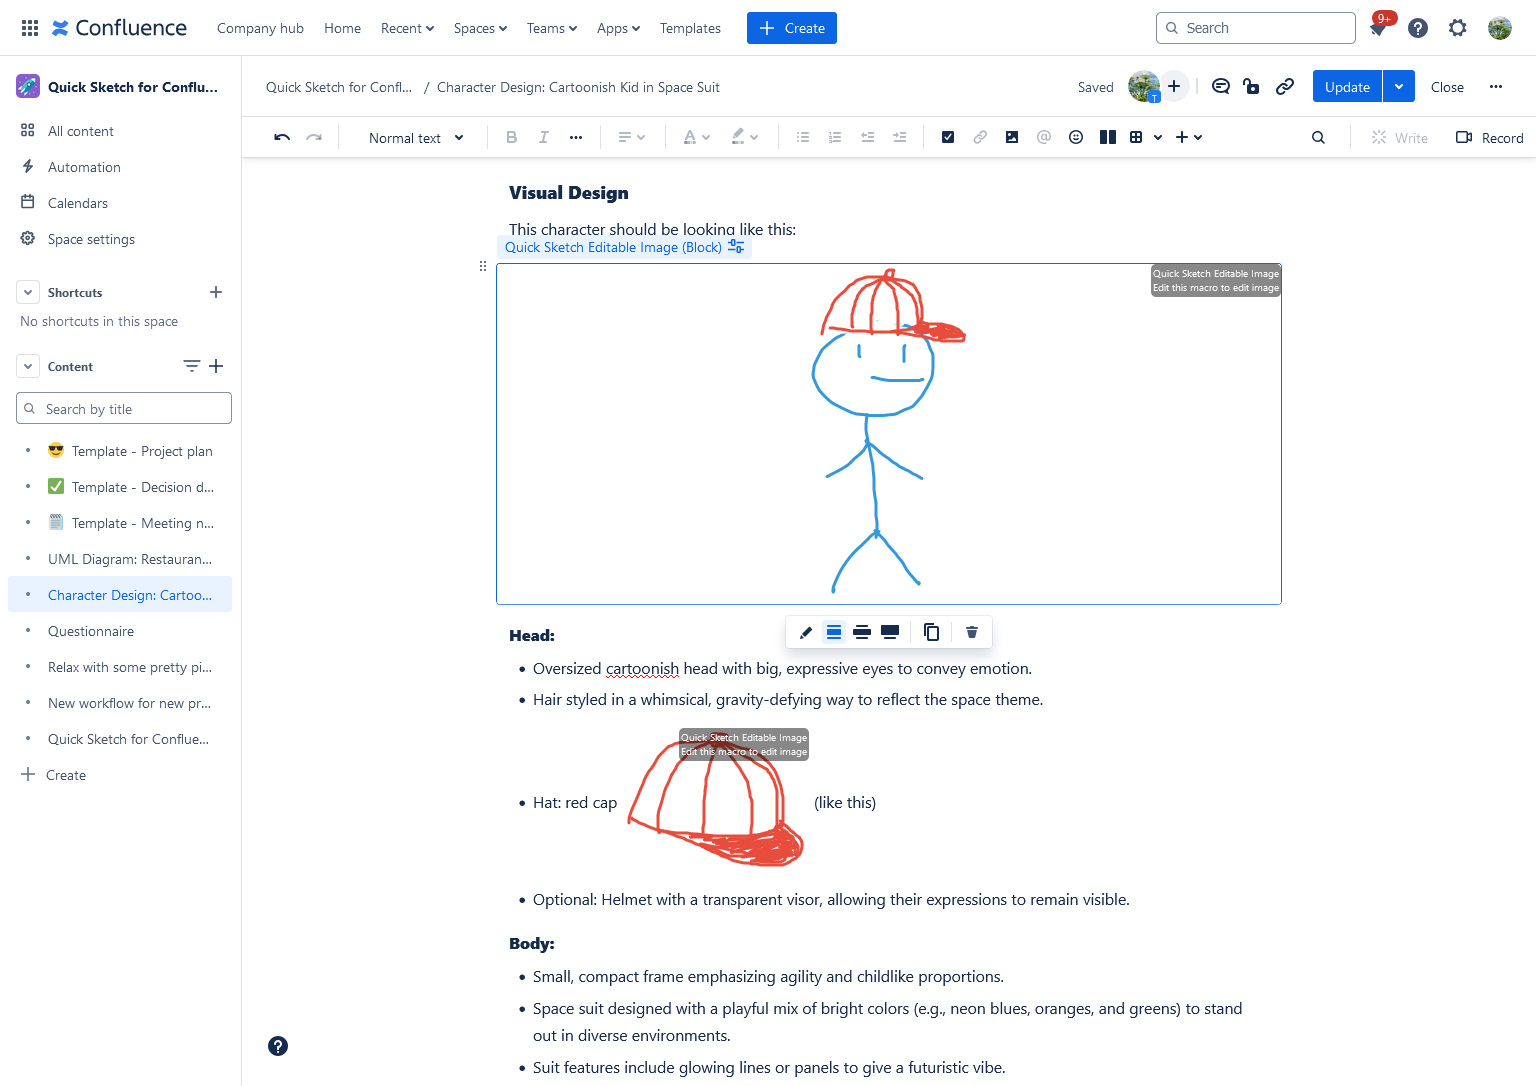The image size is (1536, 1086).
Task: Expand the Update dropdown arrow
Action: tap(1399, 87)
